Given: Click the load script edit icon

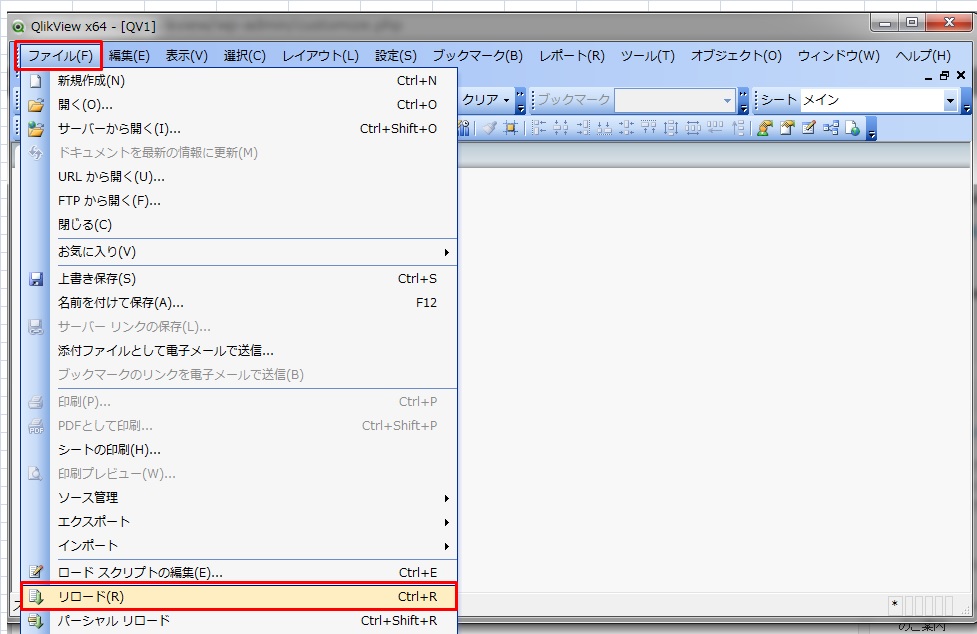Looking at the screenshot, I should 36,573.
